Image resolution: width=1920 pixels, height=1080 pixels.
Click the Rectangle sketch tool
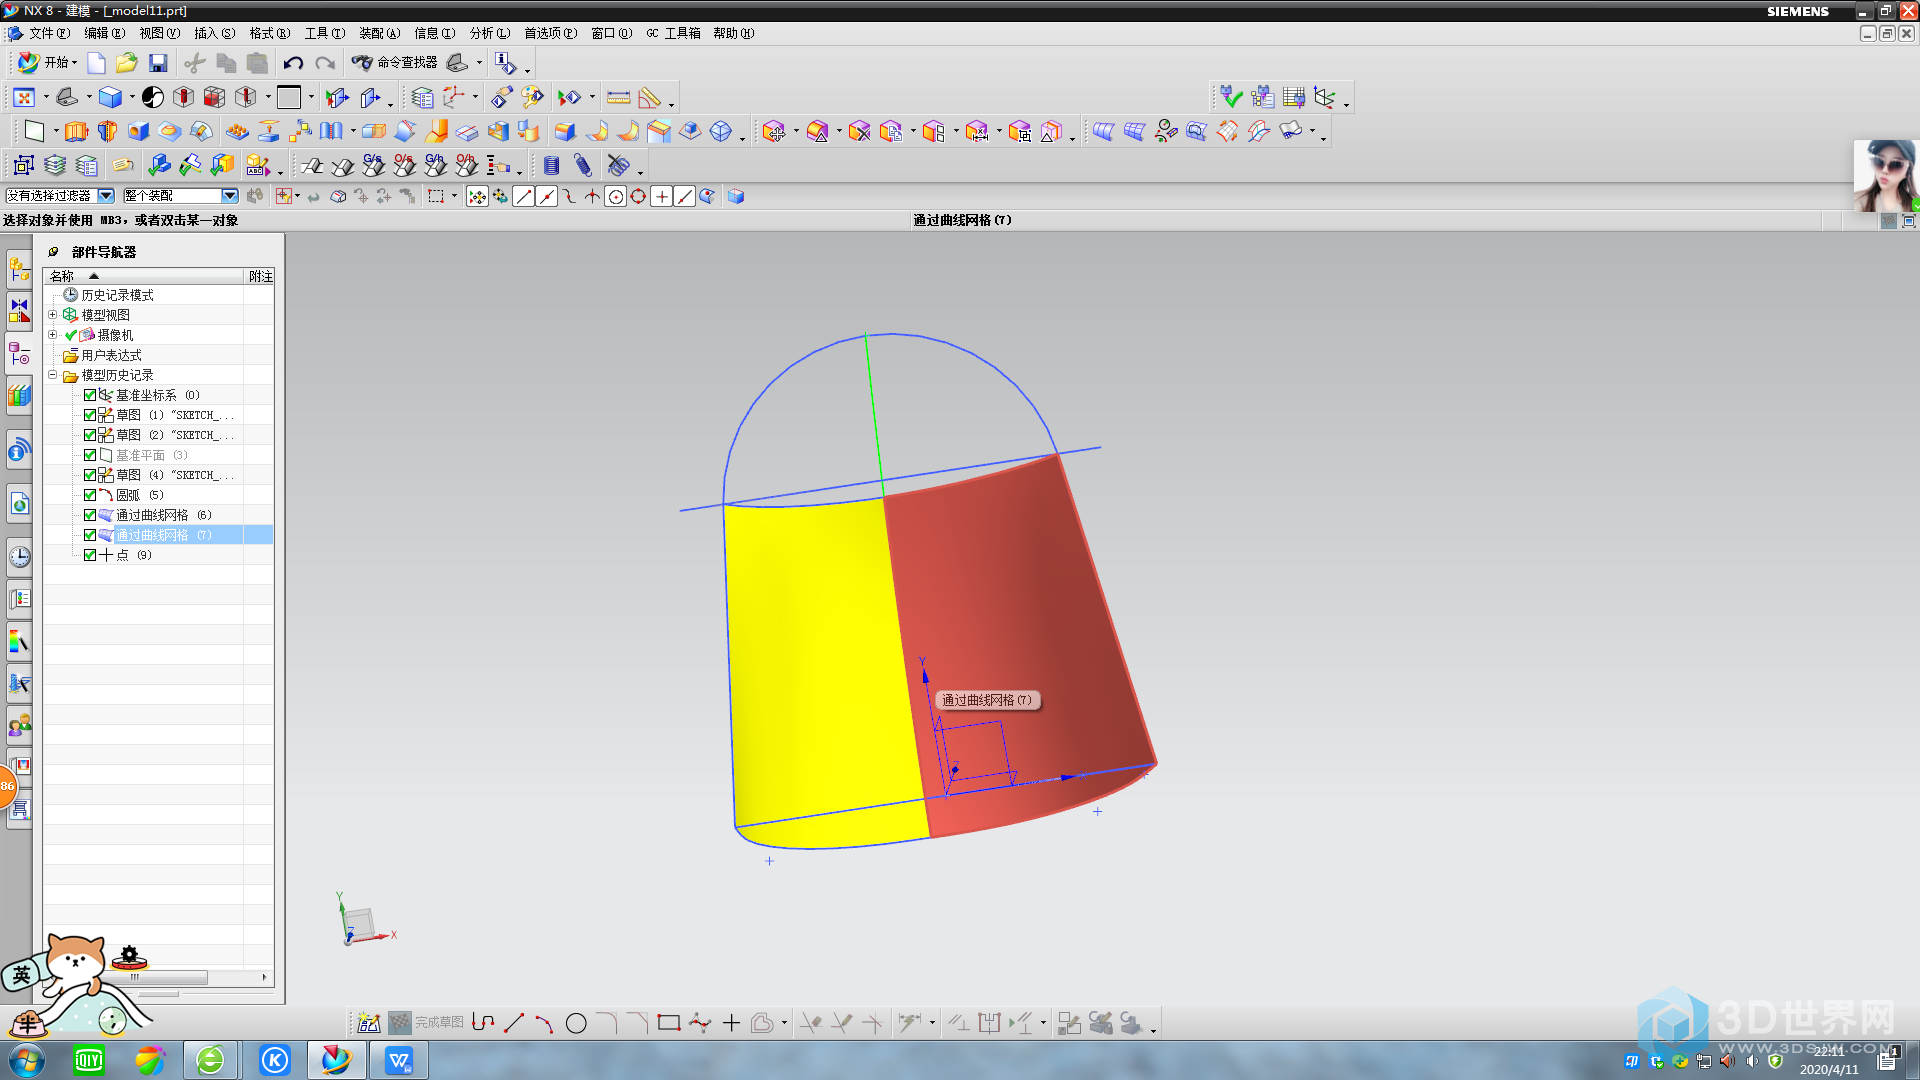pyautogui.click(x=669, y=1023)
